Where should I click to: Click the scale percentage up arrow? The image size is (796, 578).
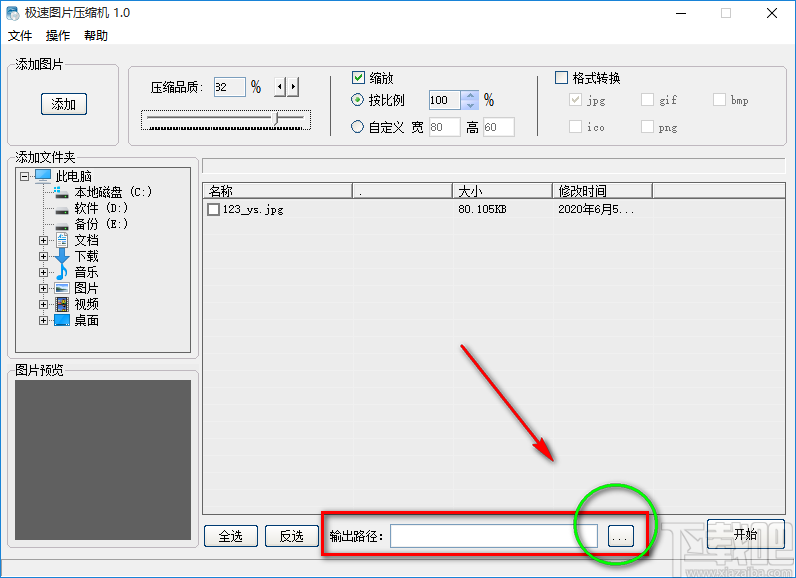pos(470,95)
